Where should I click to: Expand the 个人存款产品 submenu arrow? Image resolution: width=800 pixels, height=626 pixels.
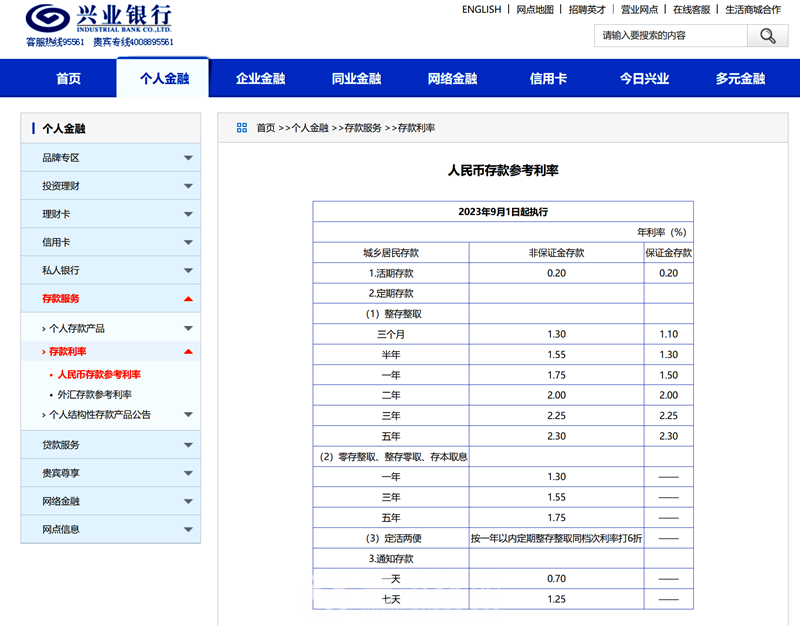coord(188,328)
